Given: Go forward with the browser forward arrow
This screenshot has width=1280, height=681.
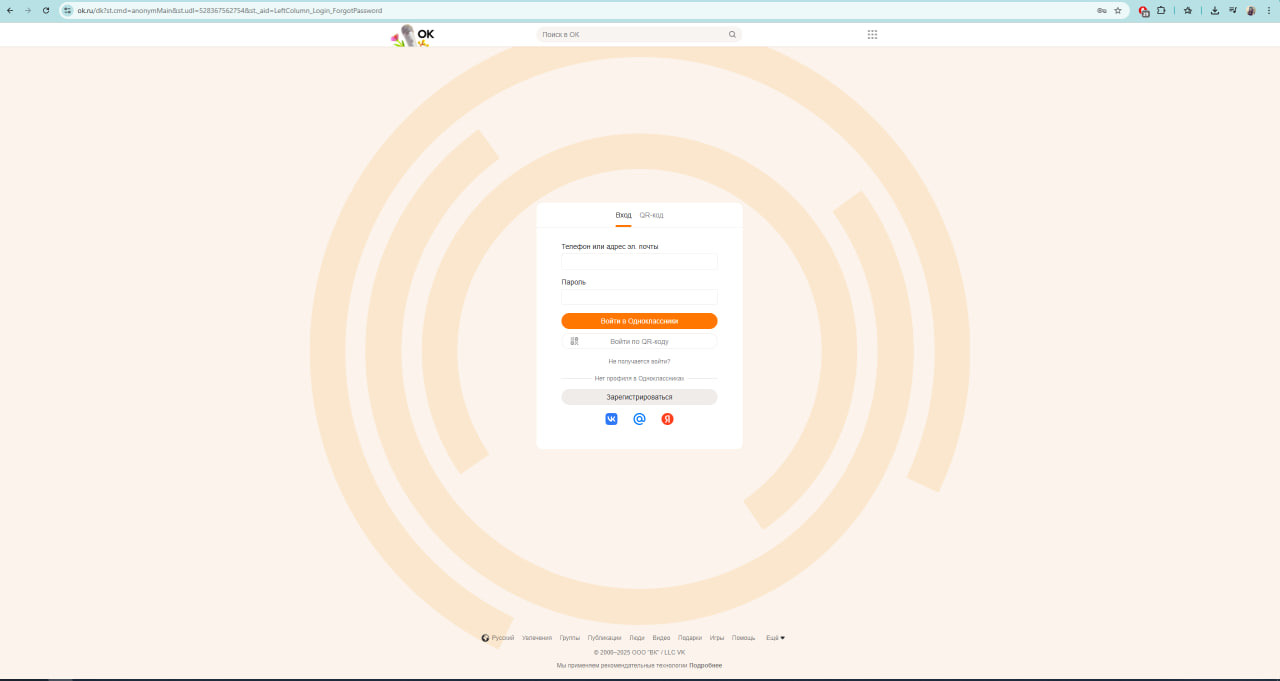Looking at the screenshot, I should click(28, 10).
